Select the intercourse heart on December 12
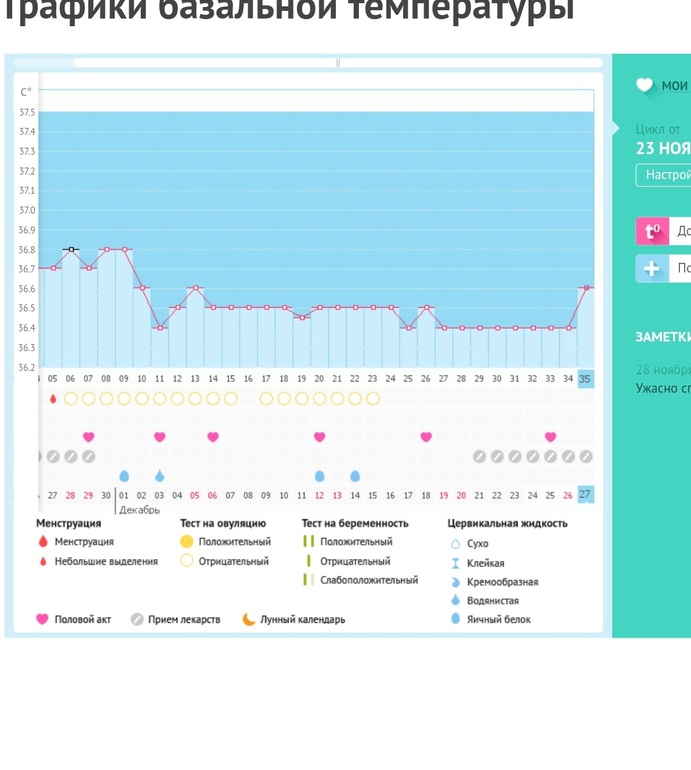Image resolution: width=691 pixels, height=770 pixels. click(x=319, y=437)
